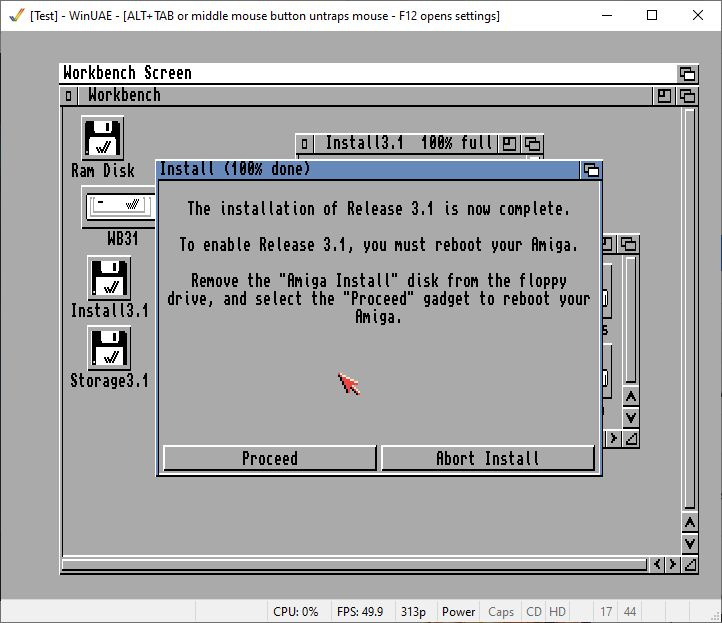Click the Workbench window scroll down arrow
This screenshot has height=623, width=722.
point(690,544)
